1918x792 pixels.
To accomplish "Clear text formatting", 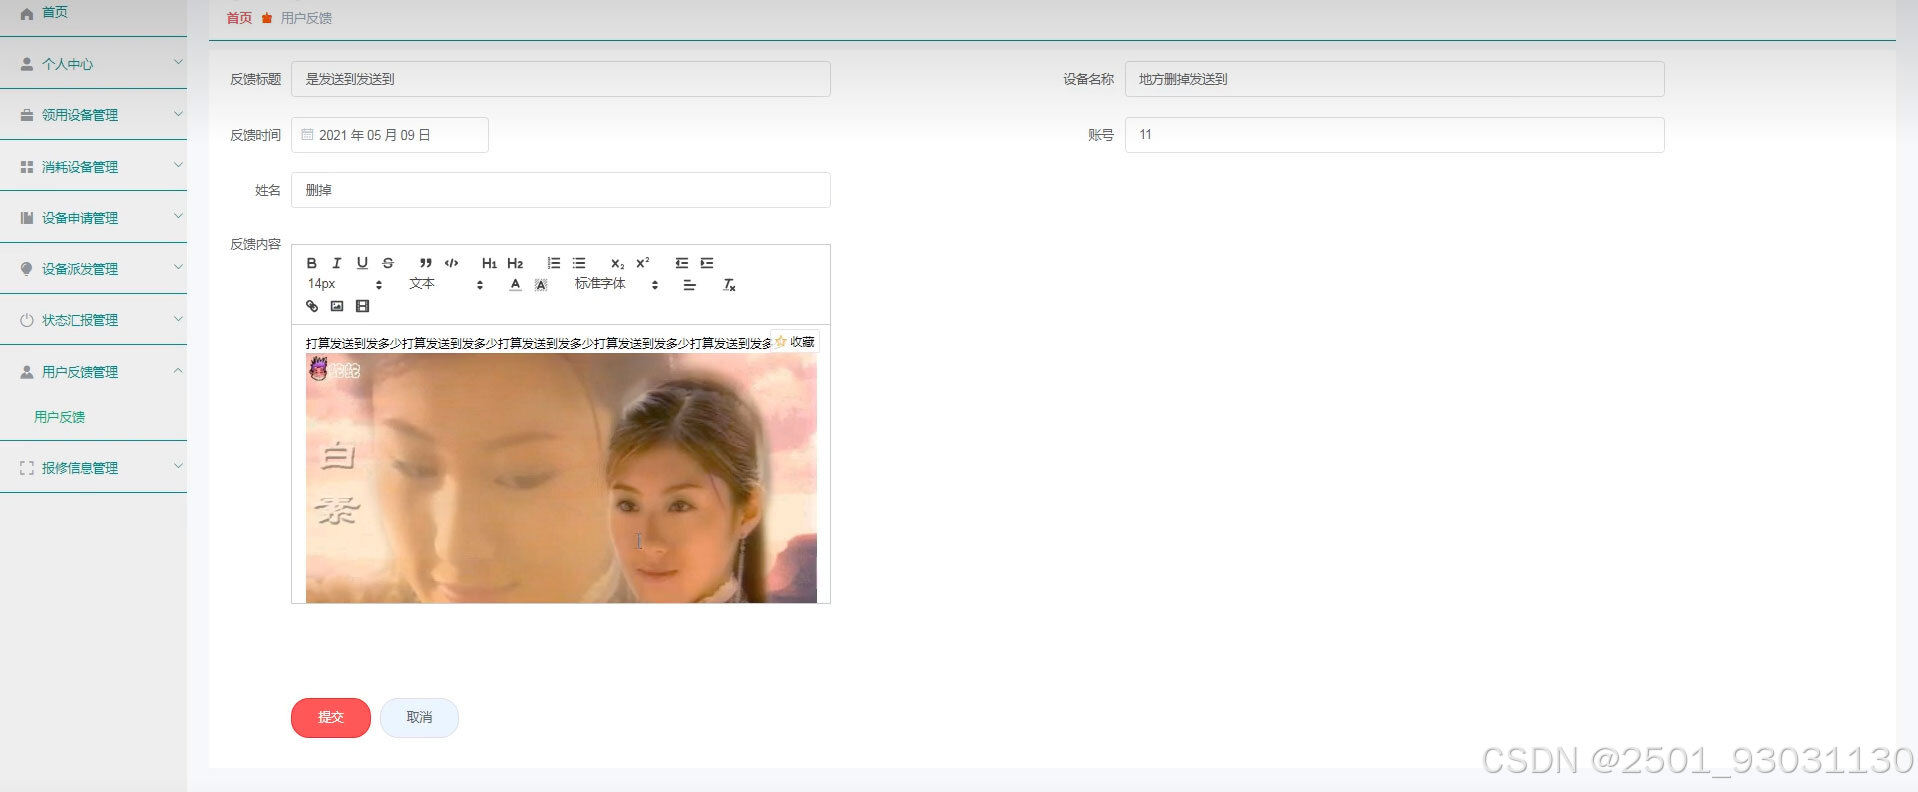I will coord(729,285).
